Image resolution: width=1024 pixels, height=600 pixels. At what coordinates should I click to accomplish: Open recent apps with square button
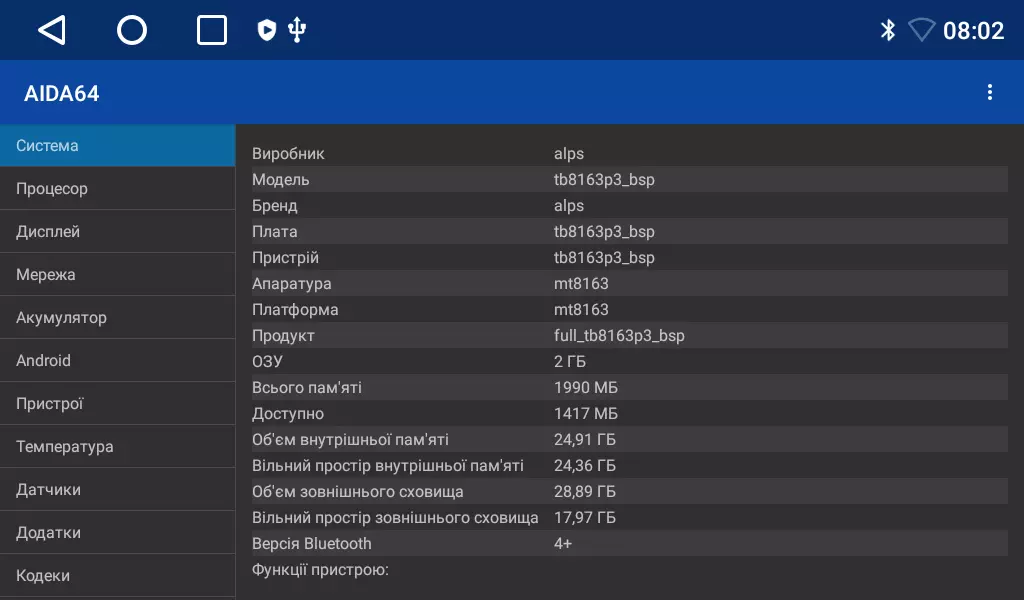pyautogui.click(x=212, y=31)
